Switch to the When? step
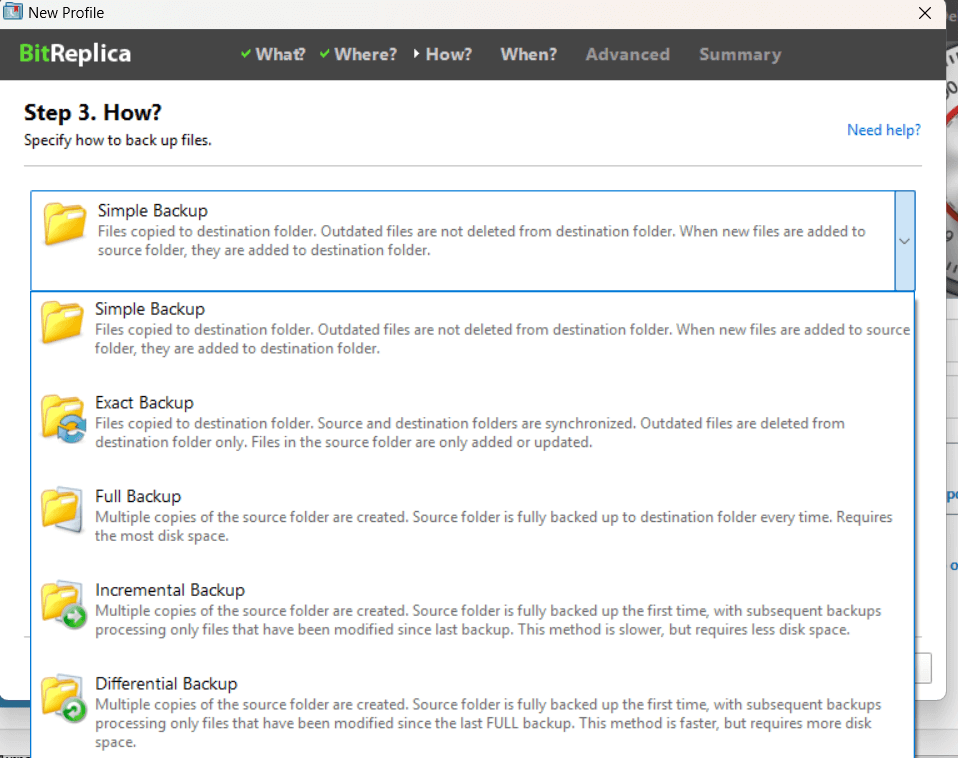The image size is (958, 758). point(528,54)
